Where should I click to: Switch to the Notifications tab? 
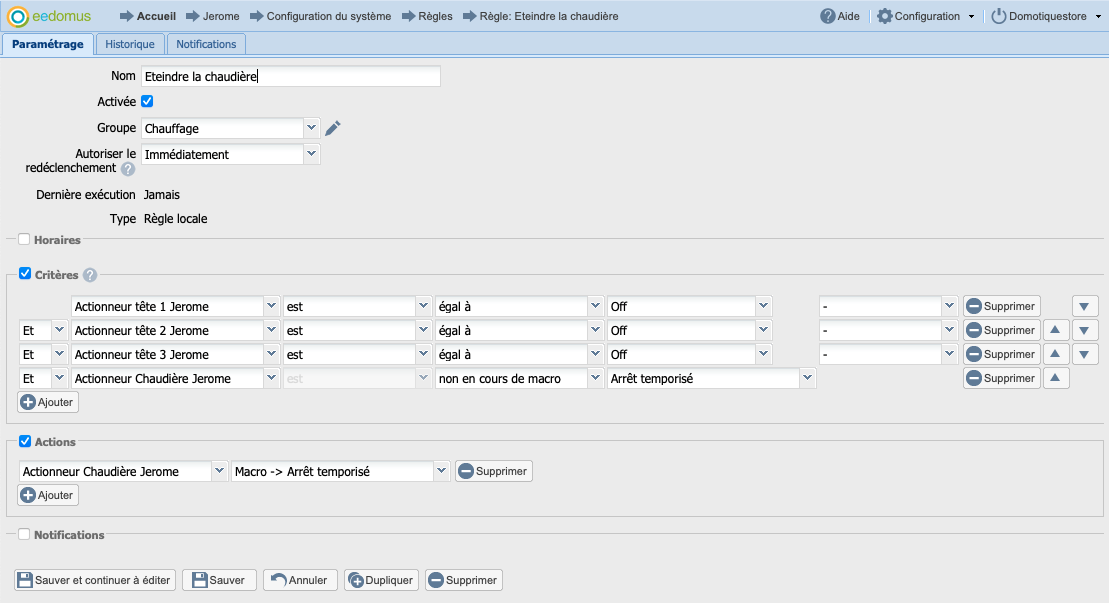pos(206,44)
